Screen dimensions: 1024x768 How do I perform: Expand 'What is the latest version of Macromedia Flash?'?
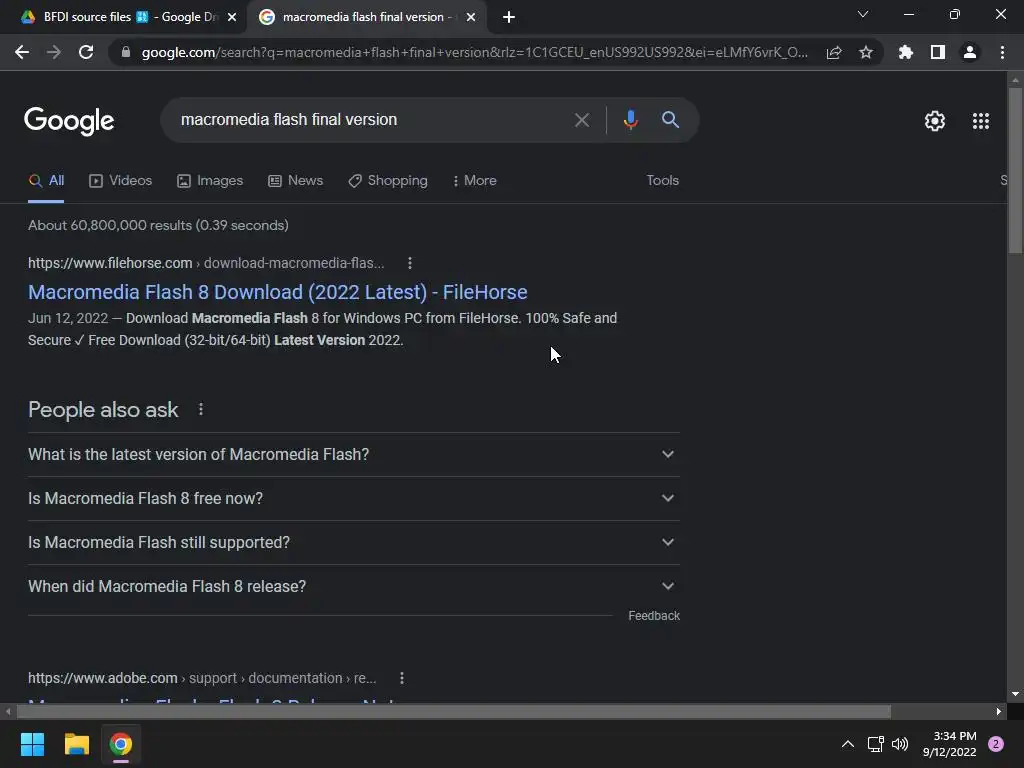[x=353, y=455]
